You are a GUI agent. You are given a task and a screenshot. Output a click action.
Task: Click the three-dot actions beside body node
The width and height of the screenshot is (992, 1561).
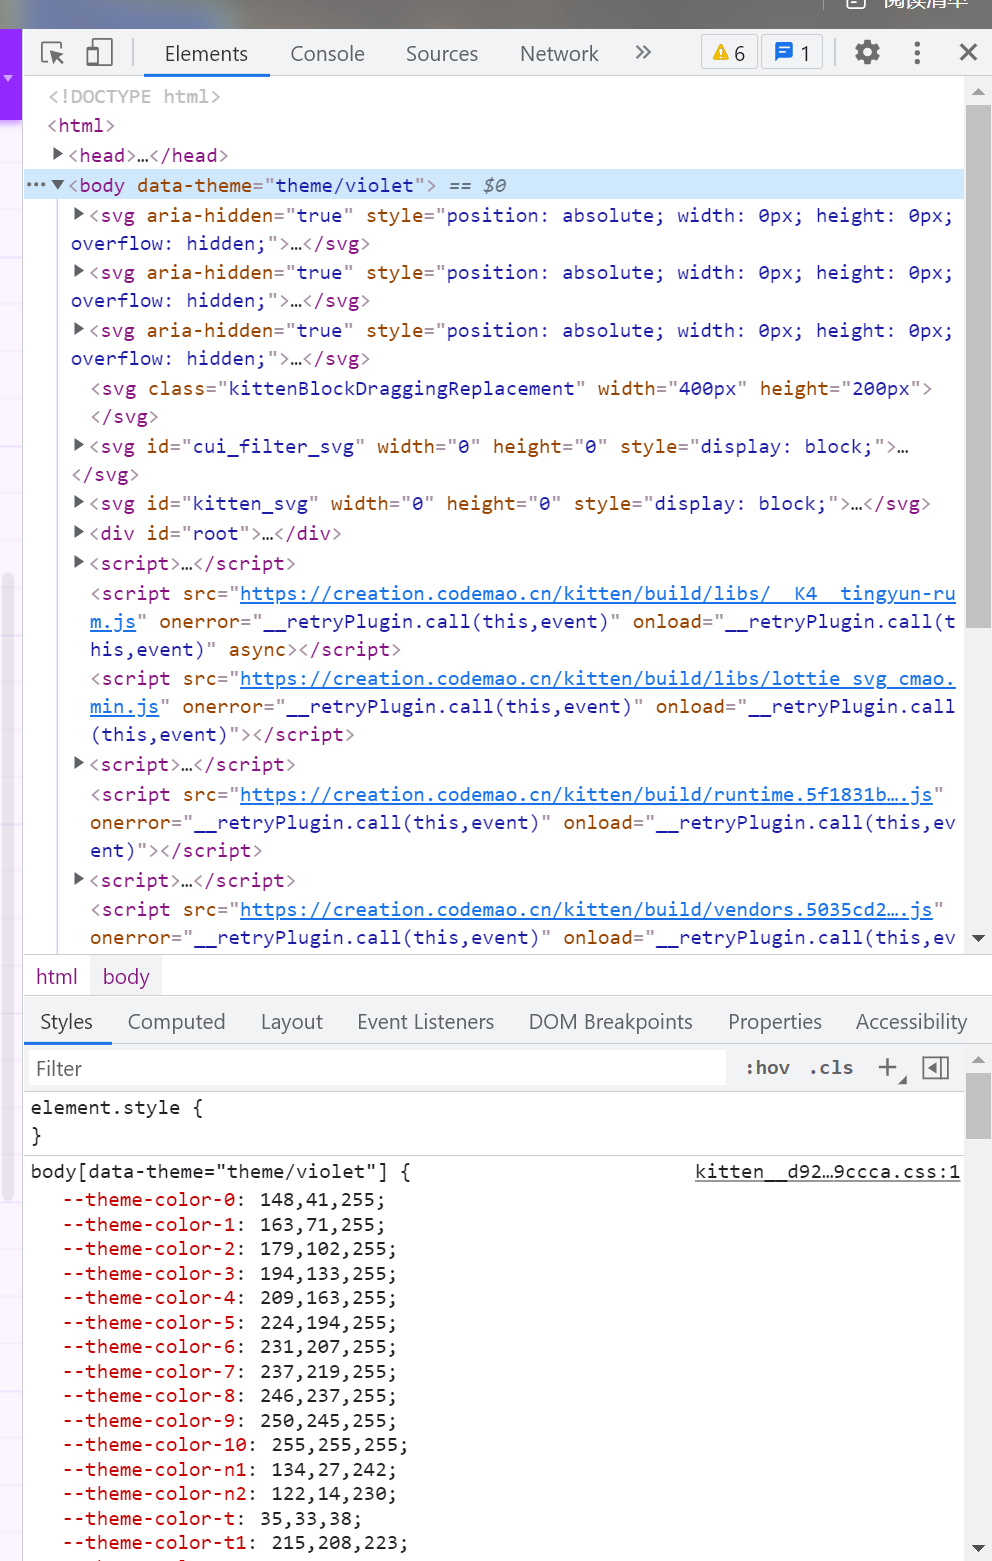click(36, 185)
